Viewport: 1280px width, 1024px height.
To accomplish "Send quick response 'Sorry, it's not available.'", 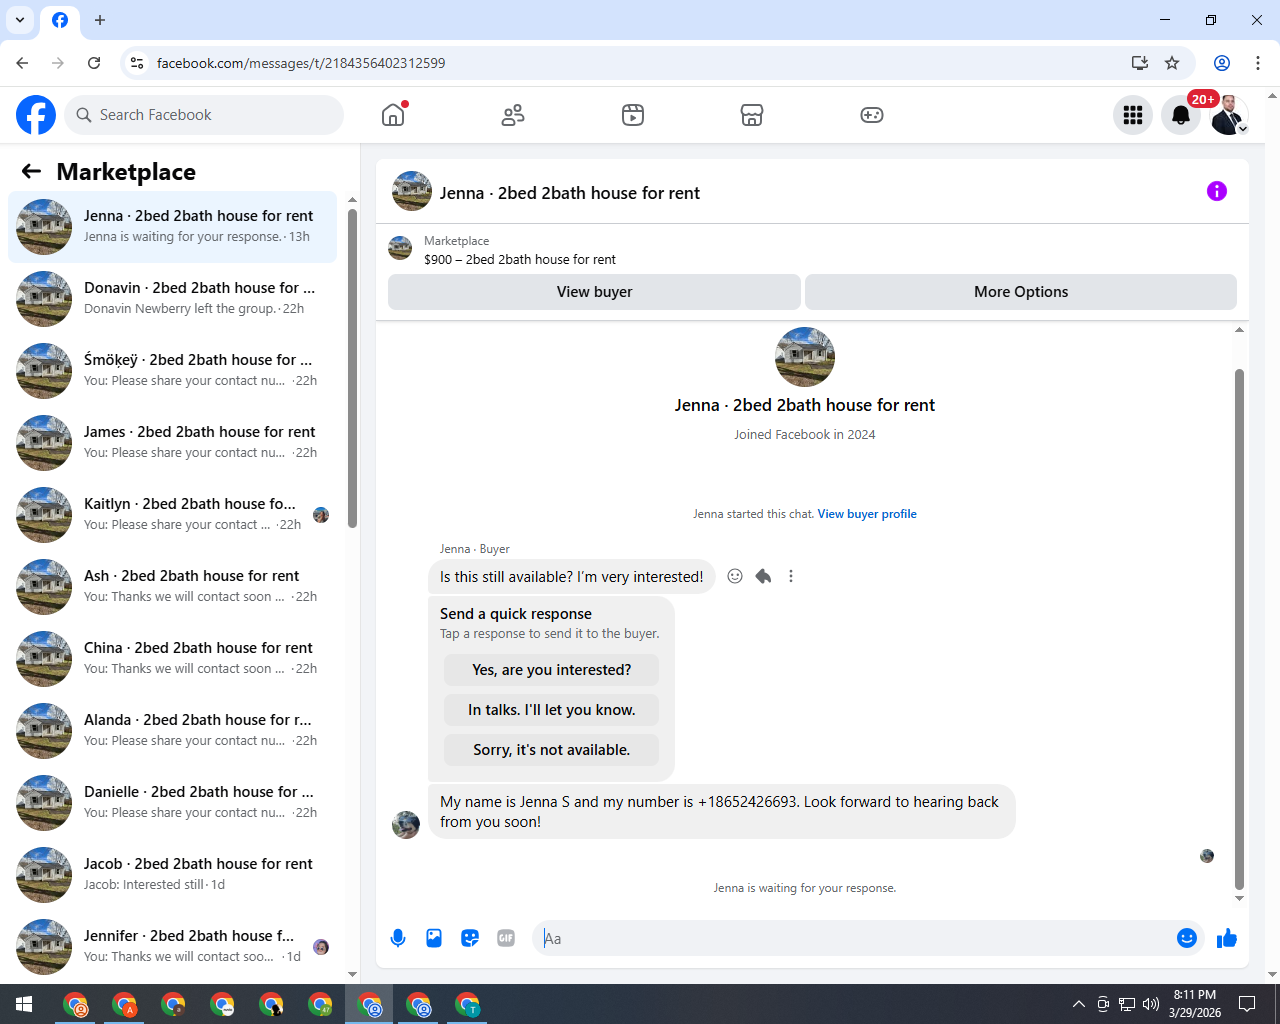I will pyautogui.click(x=552, y=750).
